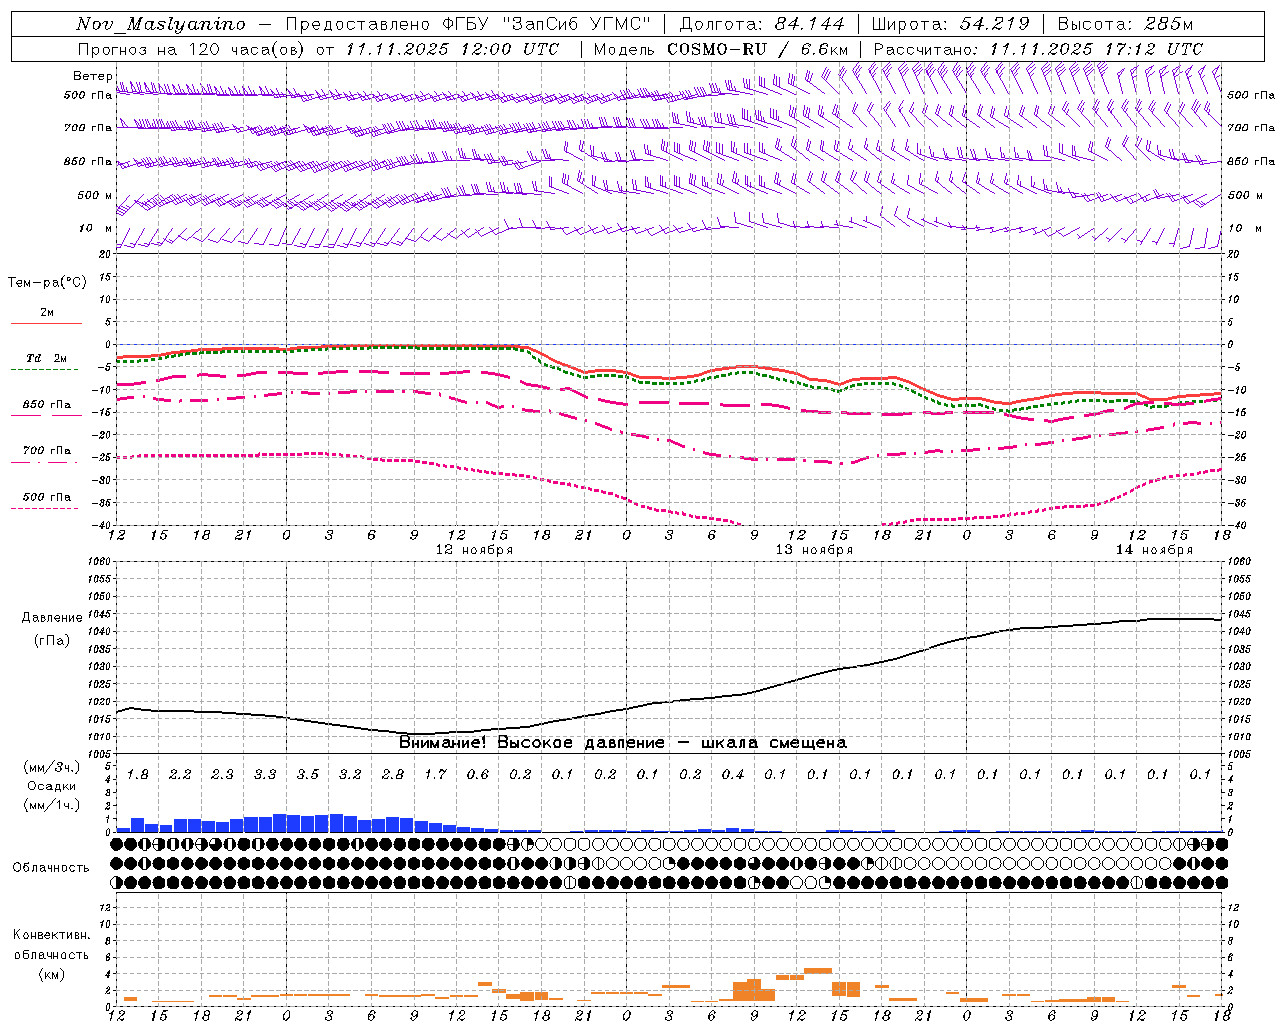Click the elevation text Высота: 285м
The width and height of the screenshot is (1280, 1024).
point(1125,24)
